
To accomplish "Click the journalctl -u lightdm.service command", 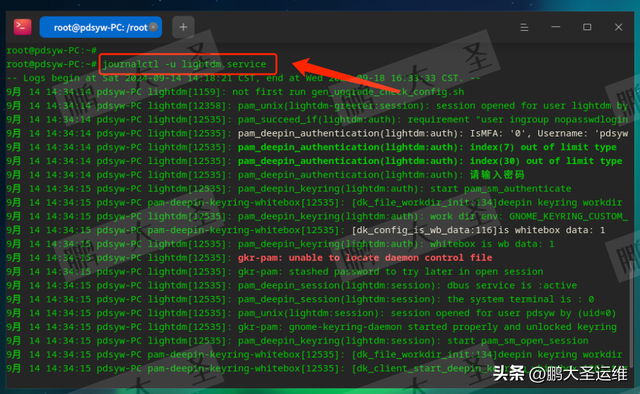I will click(x=184, y=64).
